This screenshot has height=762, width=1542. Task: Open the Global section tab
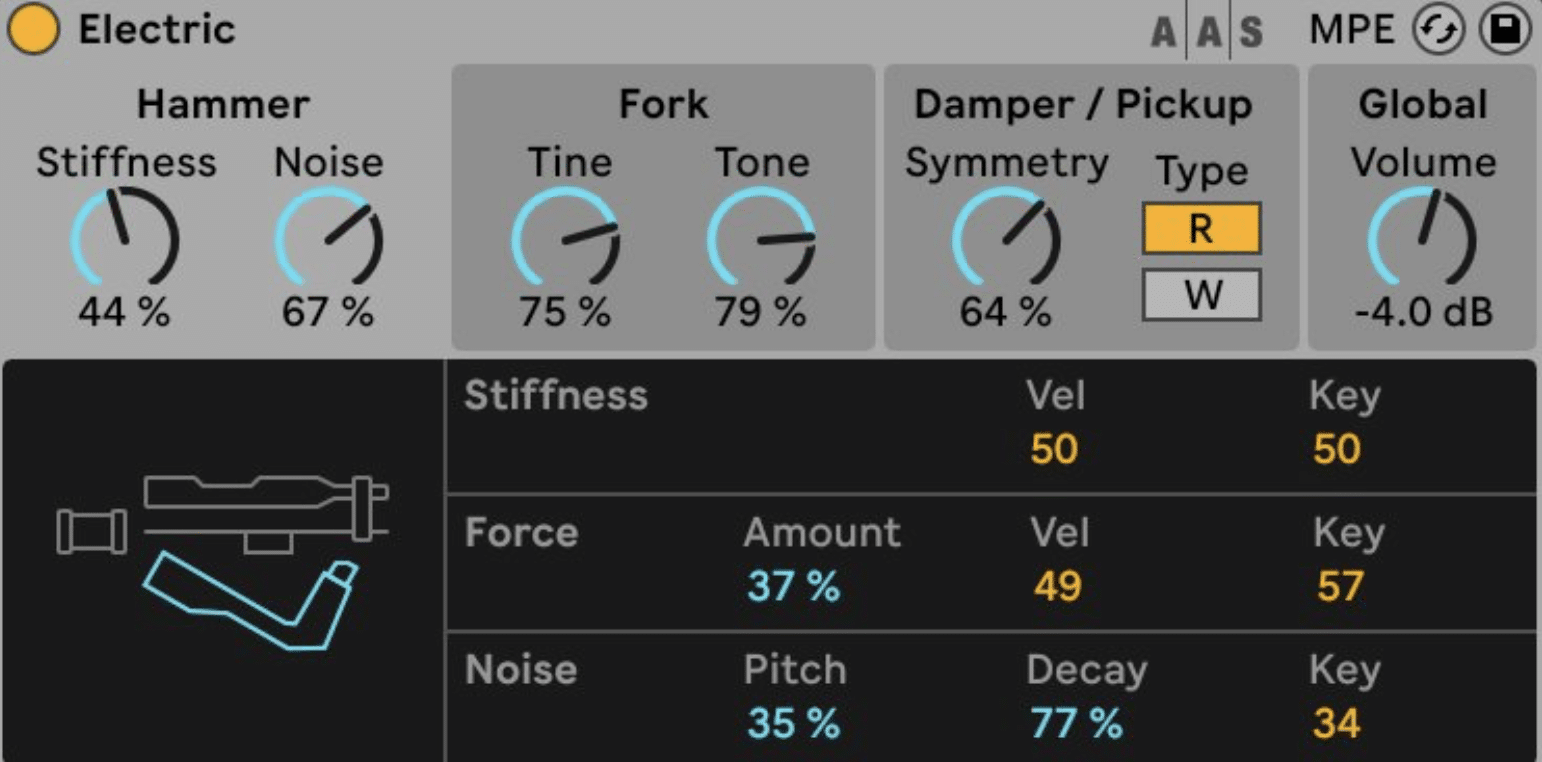pos(1423,104)
